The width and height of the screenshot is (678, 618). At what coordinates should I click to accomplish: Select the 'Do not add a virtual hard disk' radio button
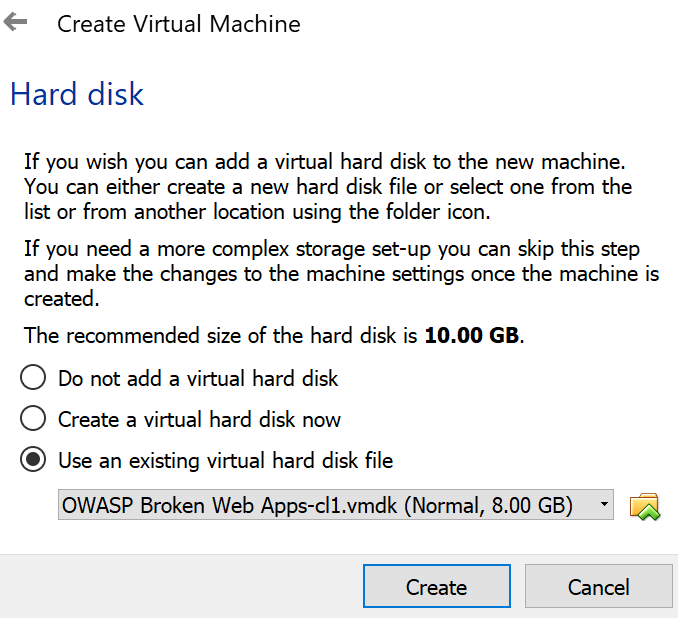pyautogui.click(x=34, y=378)
